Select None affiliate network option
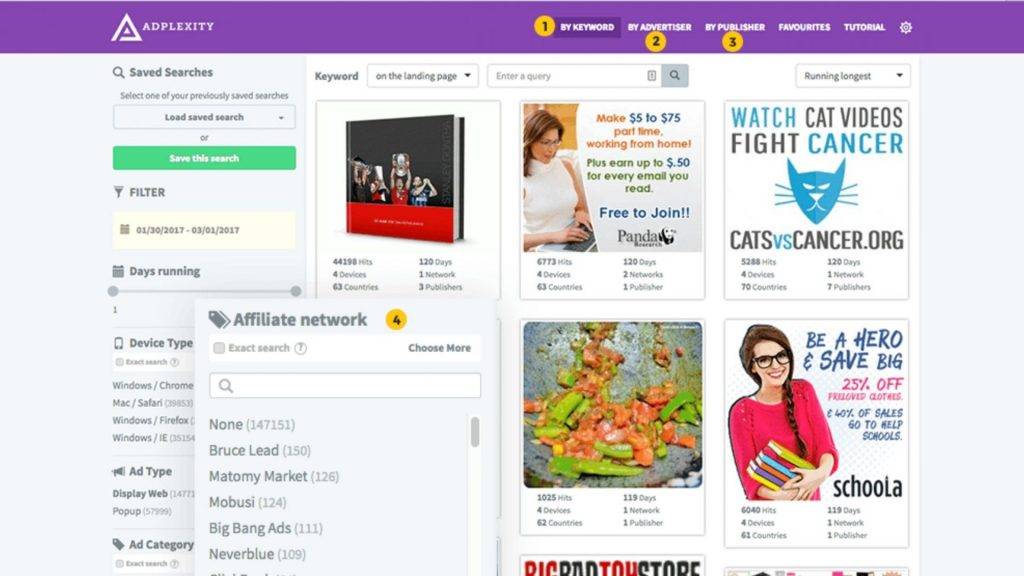This screenshot has width=1024, height=576. pyautogui.click(x=251, y=424)
